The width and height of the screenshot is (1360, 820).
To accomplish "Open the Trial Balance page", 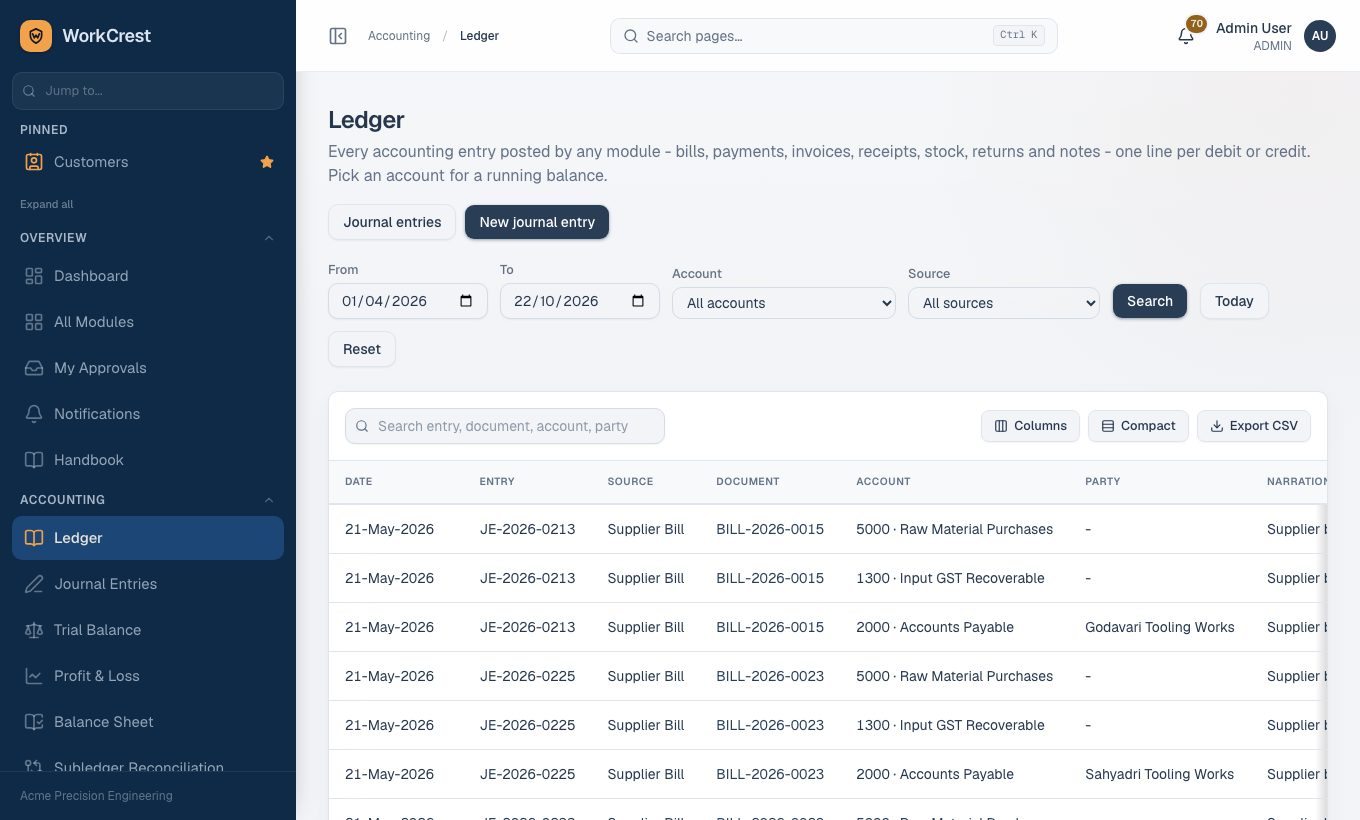I will tap(148, 630).
